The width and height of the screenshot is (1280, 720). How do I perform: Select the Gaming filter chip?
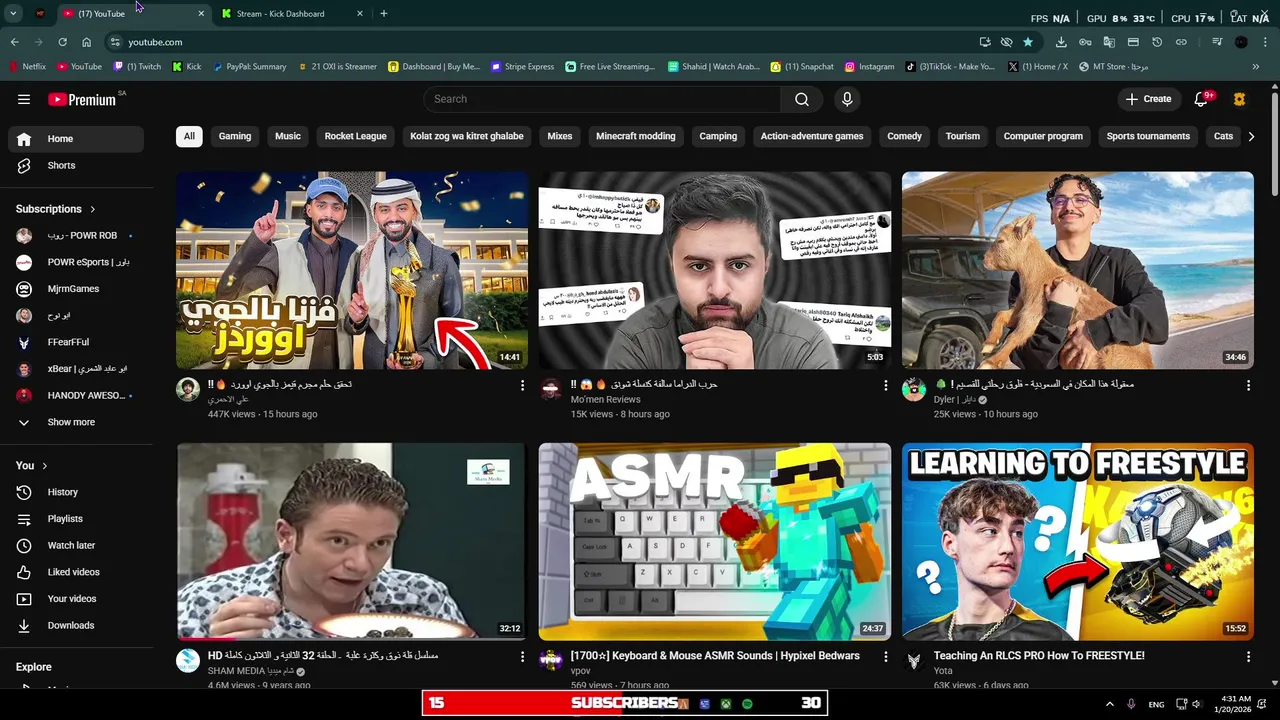coord(235,136)
